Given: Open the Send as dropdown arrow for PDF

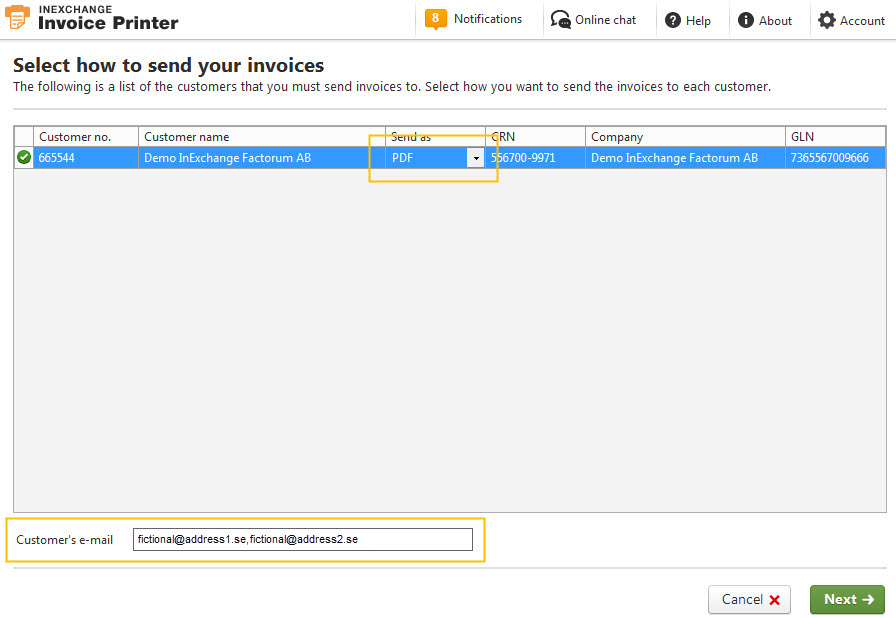Looking at the screenshot, I should tap(475, 158).
